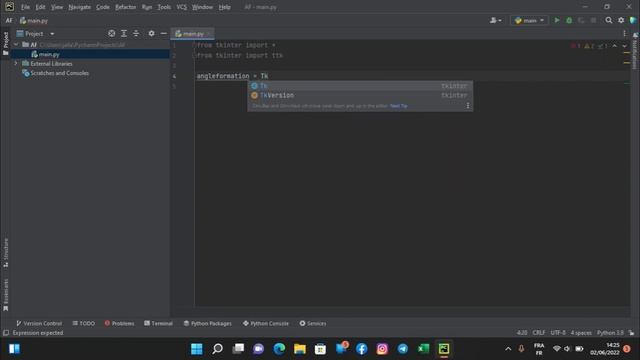The image size is (640, 360).
Task: Close the main.py editor tab
Action: (x=209, y=33)
